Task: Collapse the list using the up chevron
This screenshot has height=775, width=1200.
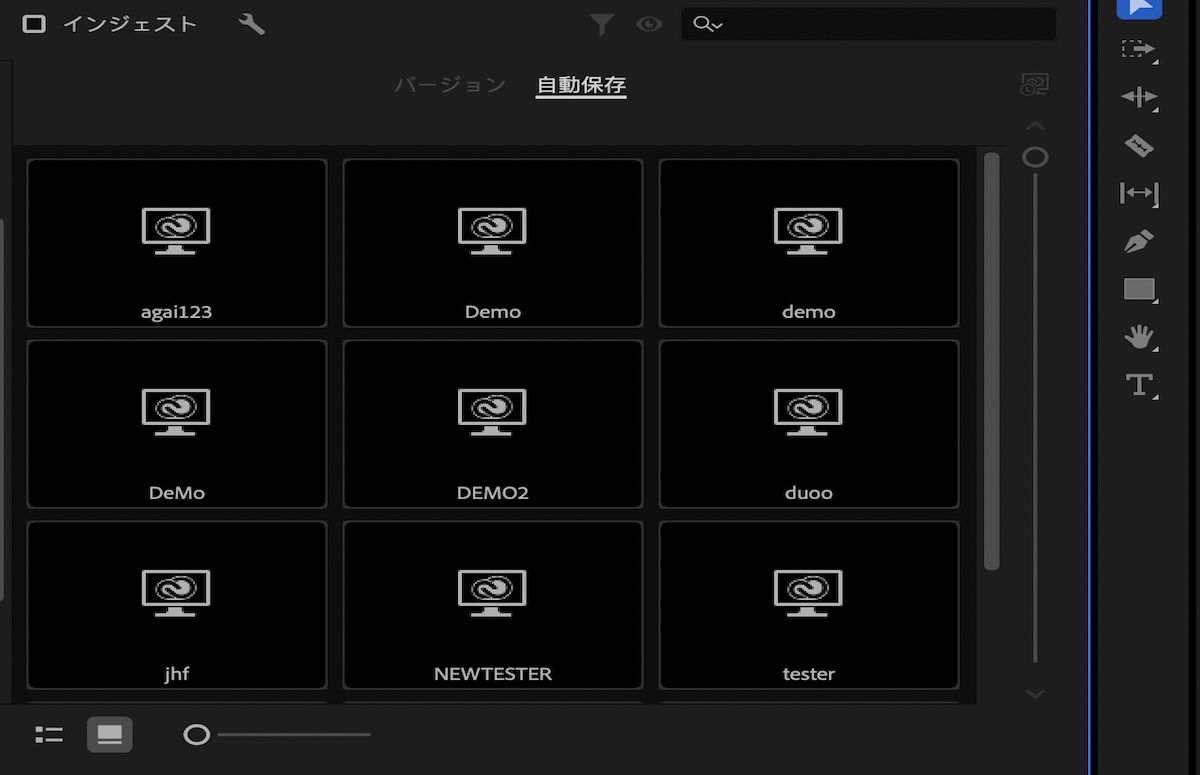Action: pyautogui.click(x=1035, y=125)
